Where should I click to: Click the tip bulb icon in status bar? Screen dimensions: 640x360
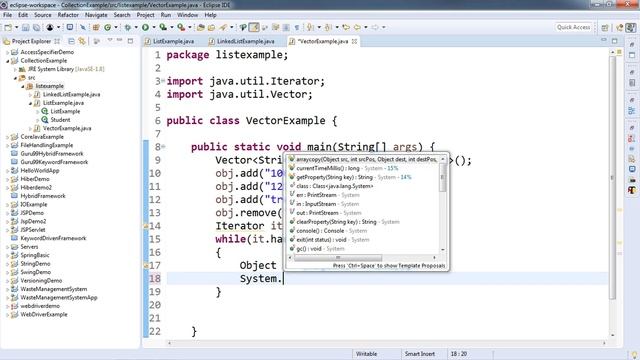click(x=634, y=354)
